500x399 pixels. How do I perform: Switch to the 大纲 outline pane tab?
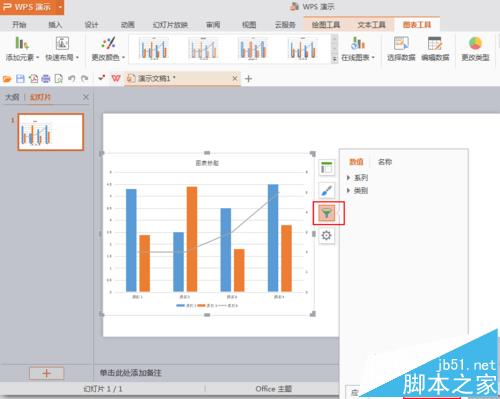click(12, 97)
